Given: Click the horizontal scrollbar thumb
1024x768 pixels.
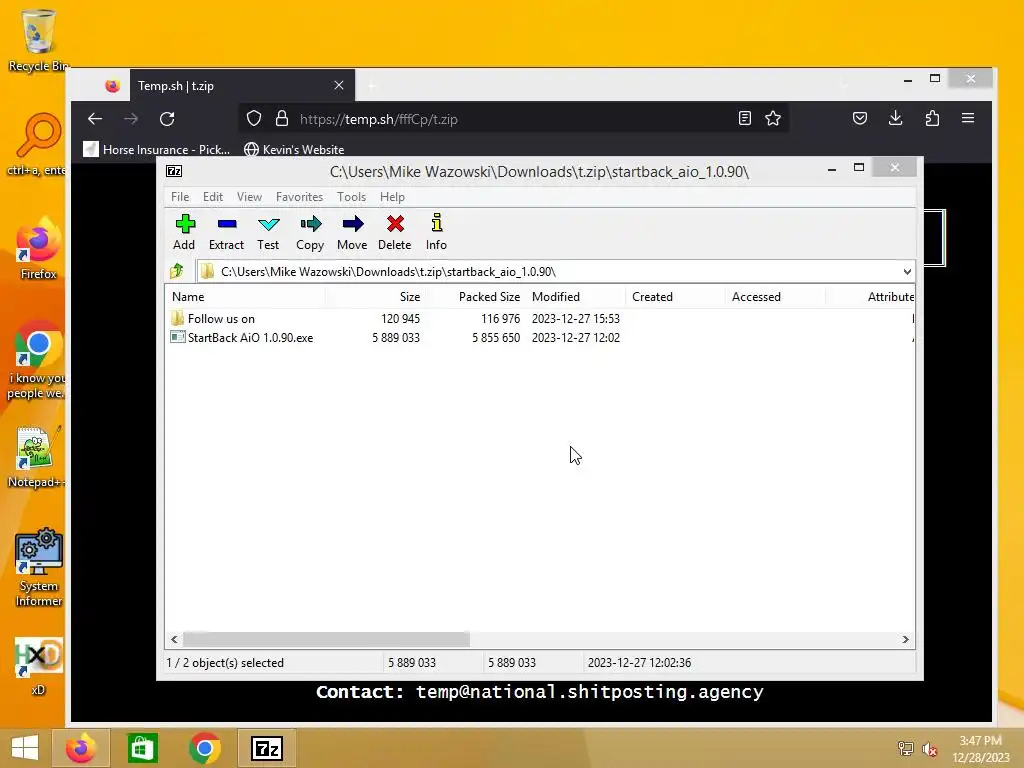Looking at the screenshot, I should point(326,639).
